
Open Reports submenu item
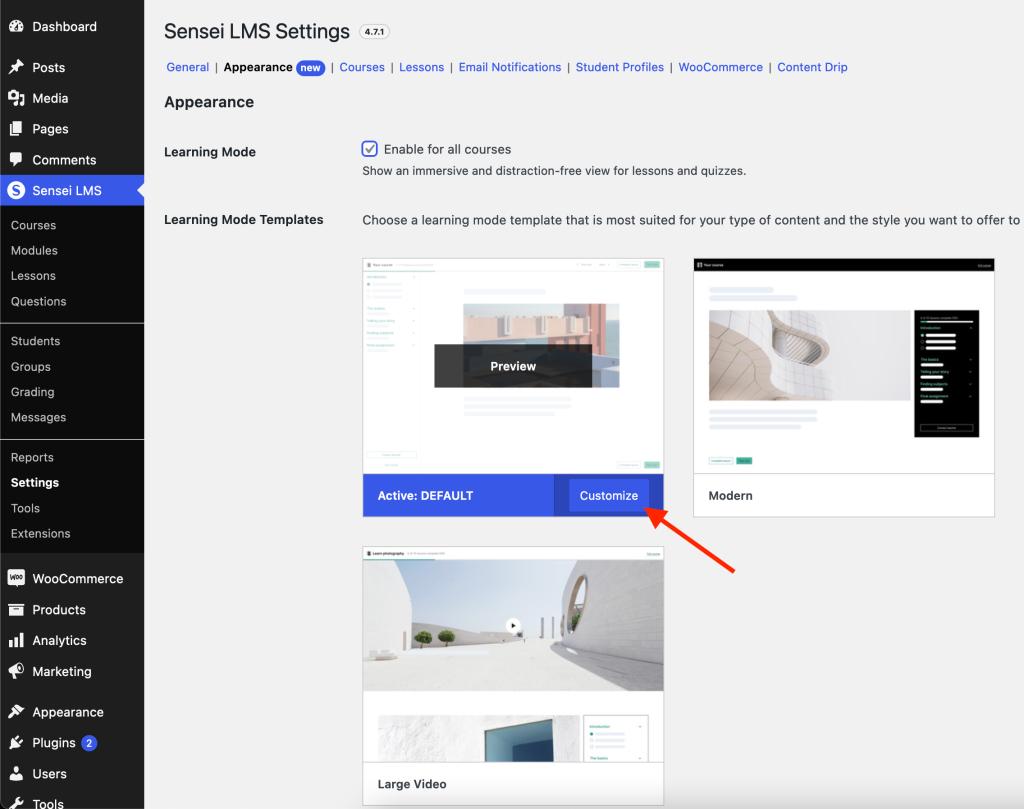32,458
